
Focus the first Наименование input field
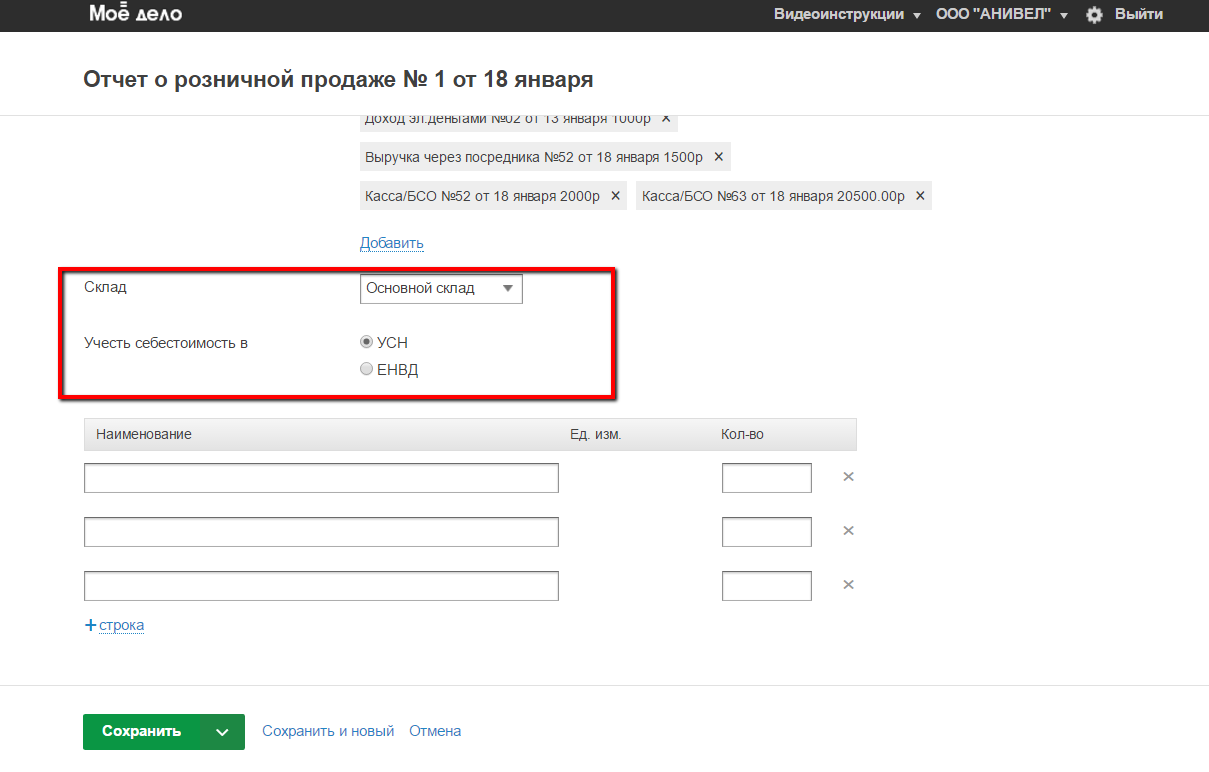321,478
